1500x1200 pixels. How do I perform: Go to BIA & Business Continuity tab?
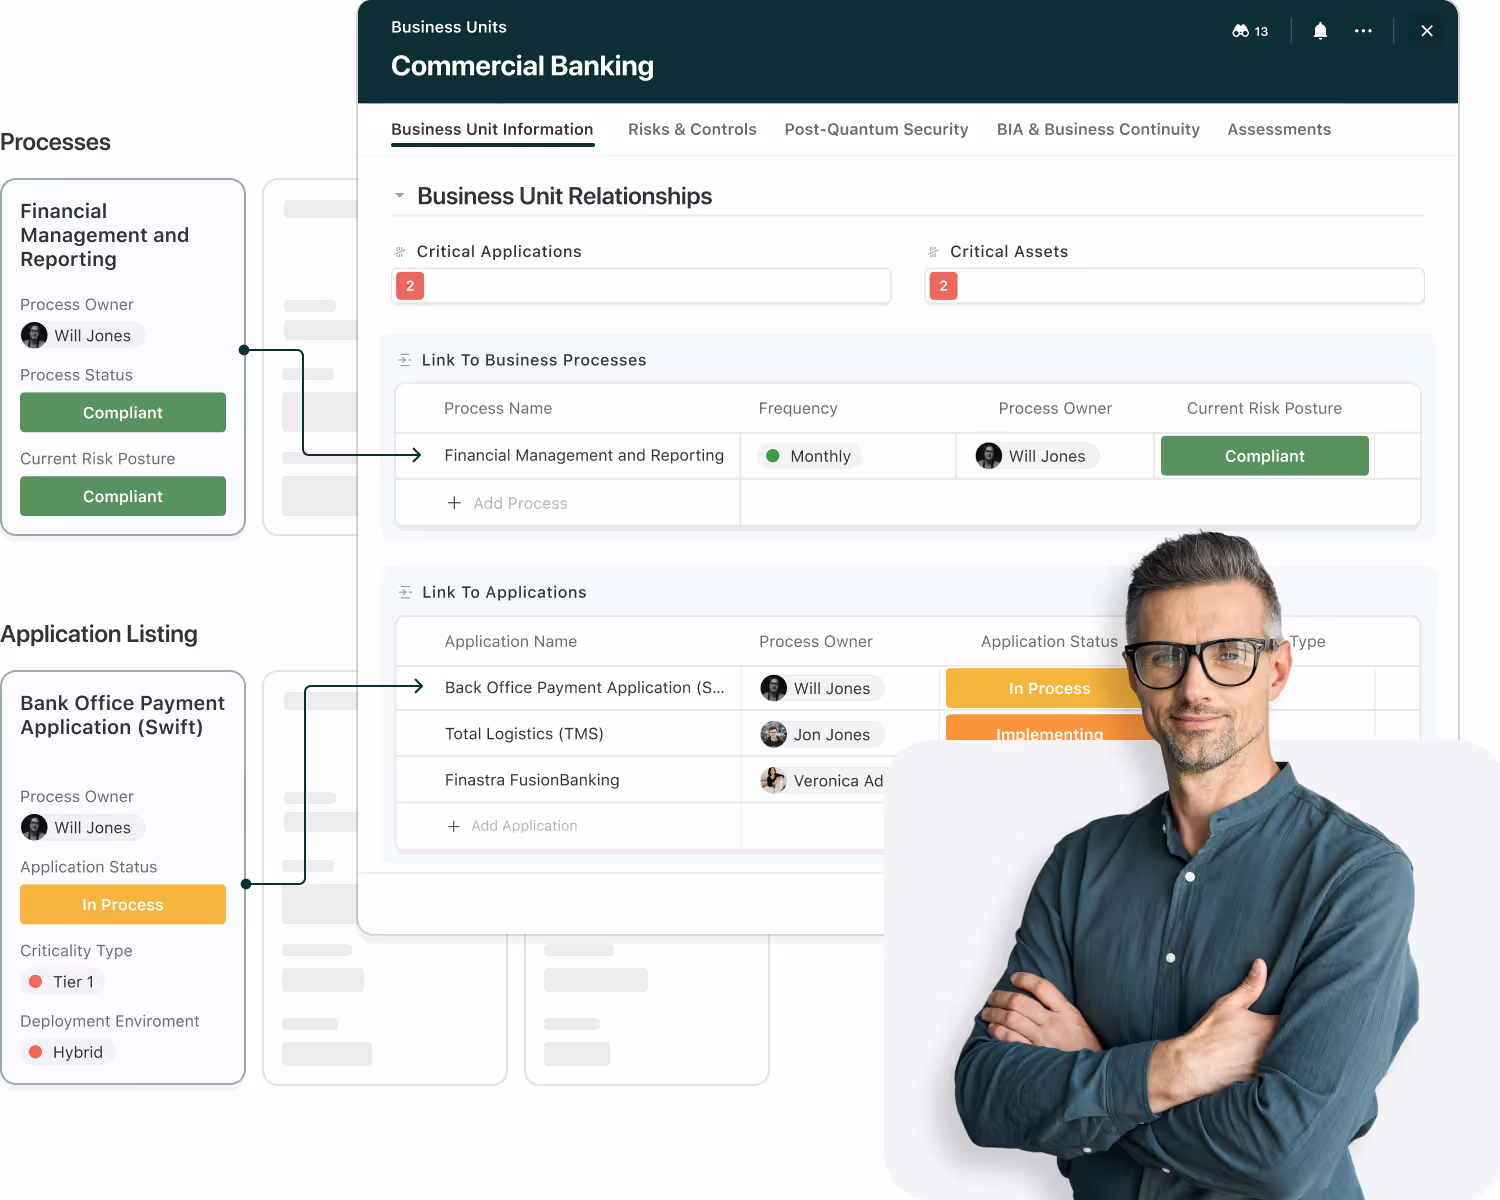(x=1098, y=130)
